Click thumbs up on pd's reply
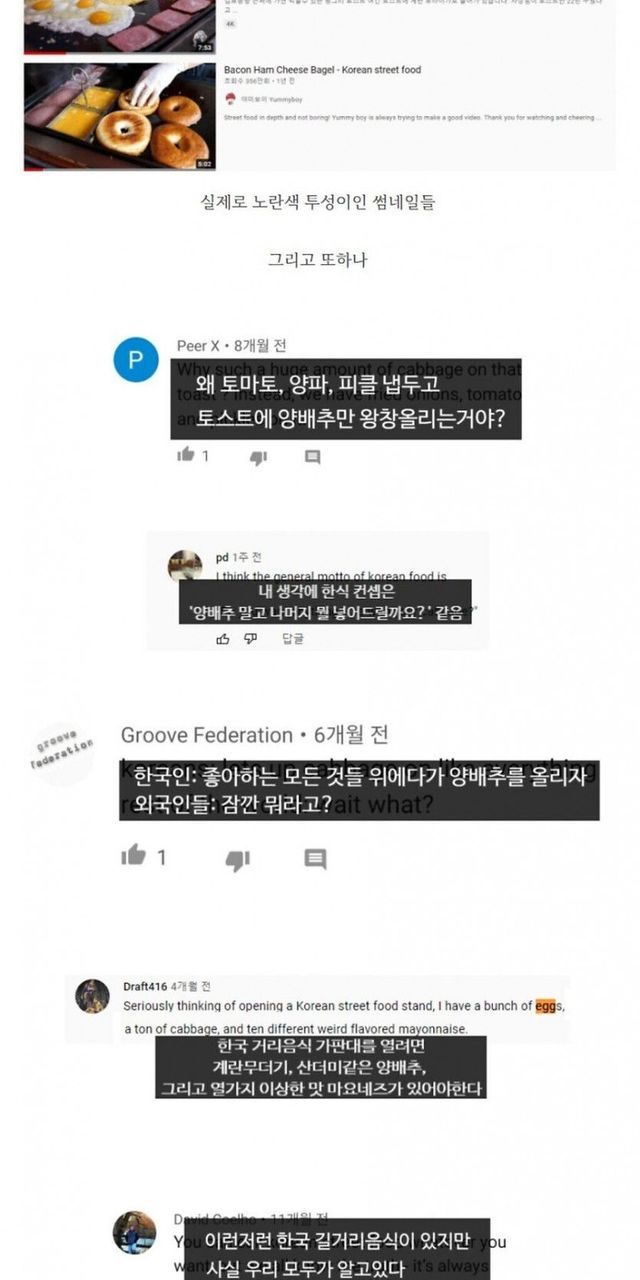Viewport: 640px width, 1280px height. [x=223, y=638]
